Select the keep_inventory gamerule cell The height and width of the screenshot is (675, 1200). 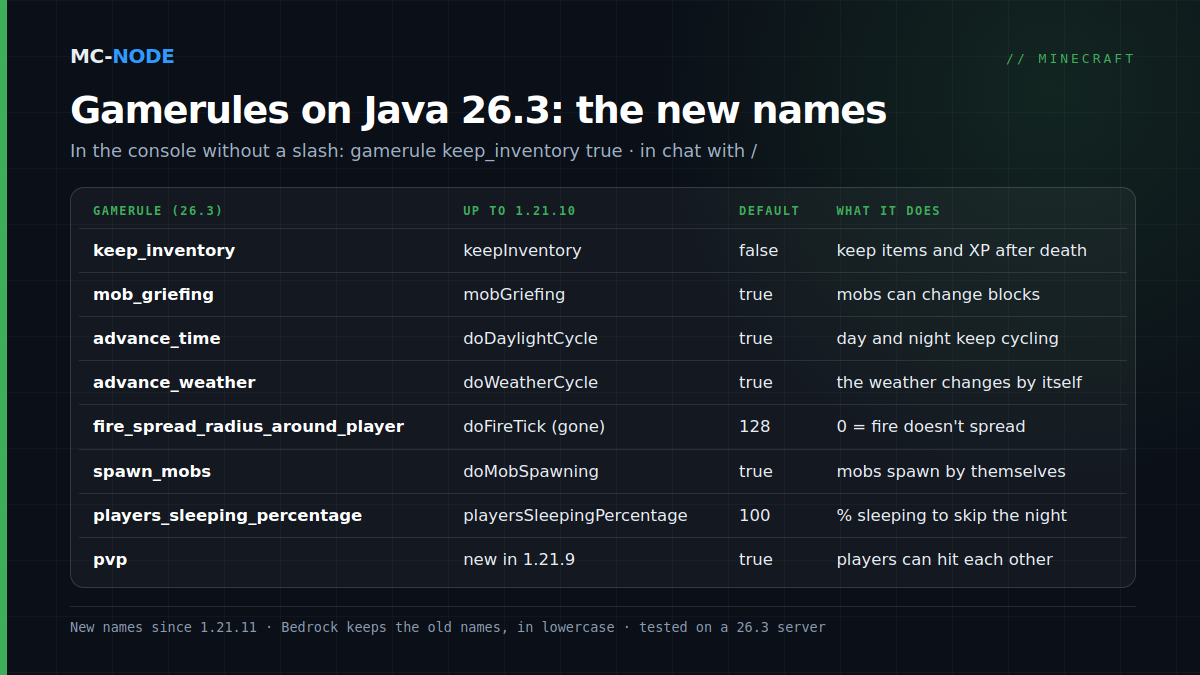[164, 250]
